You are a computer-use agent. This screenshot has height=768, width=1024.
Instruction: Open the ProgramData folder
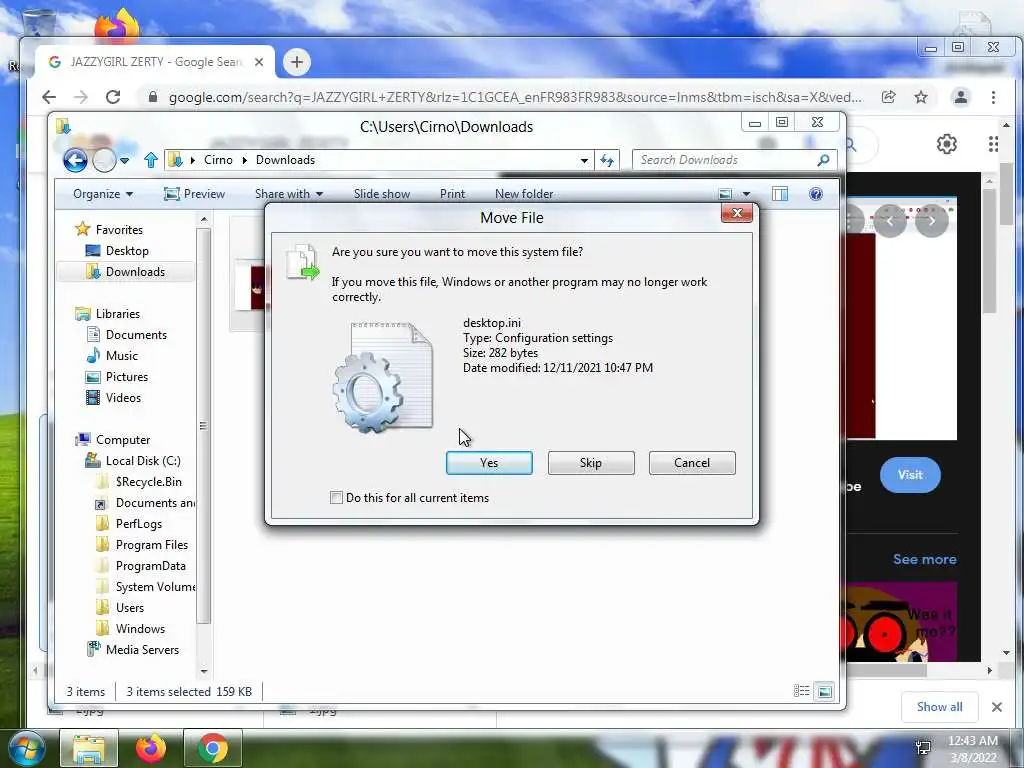[150, 566]
